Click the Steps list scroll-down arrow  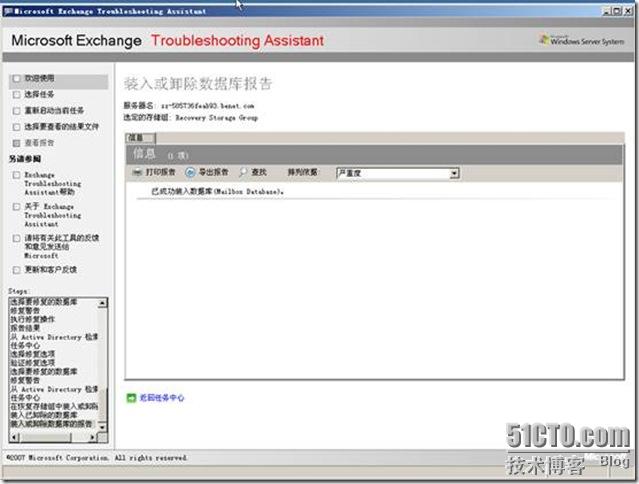[x=102, y=427]
